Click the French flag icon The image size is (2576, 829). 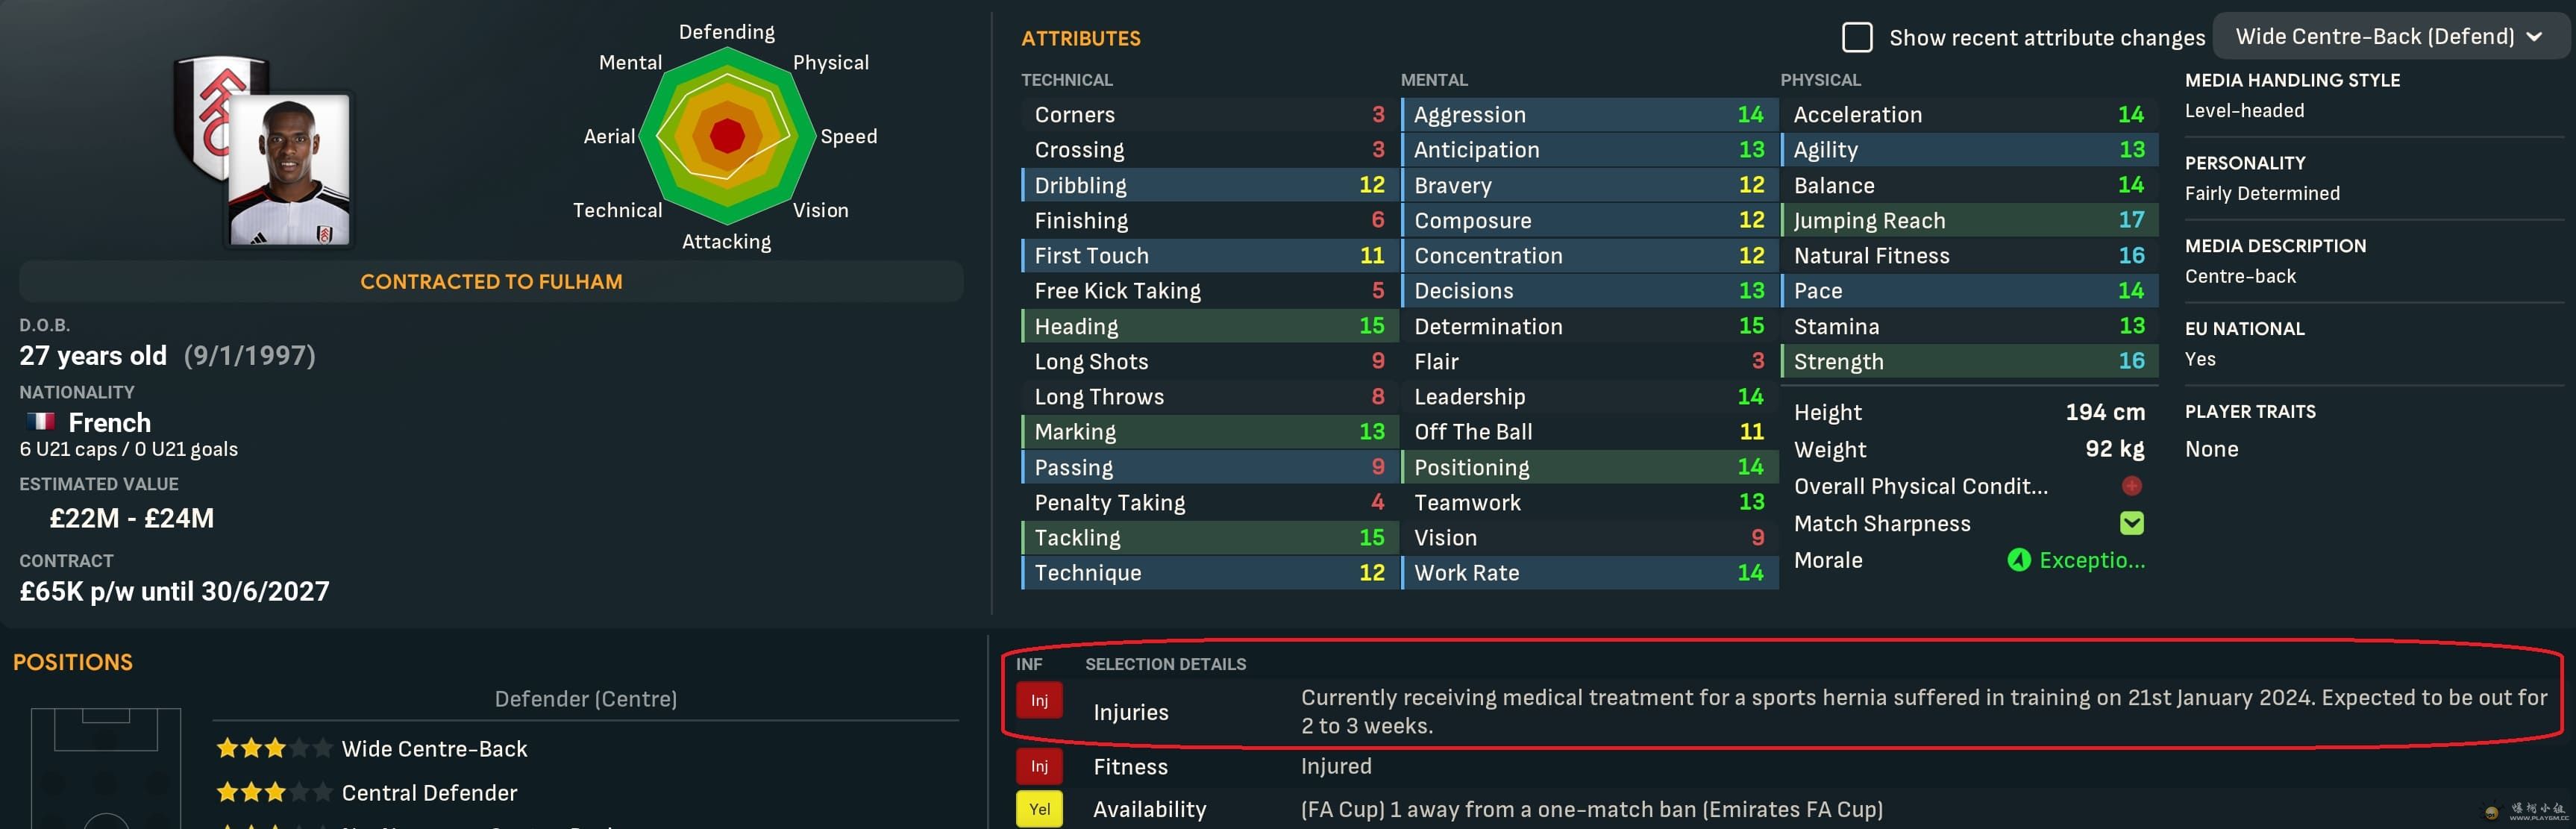tap(41, 421)
